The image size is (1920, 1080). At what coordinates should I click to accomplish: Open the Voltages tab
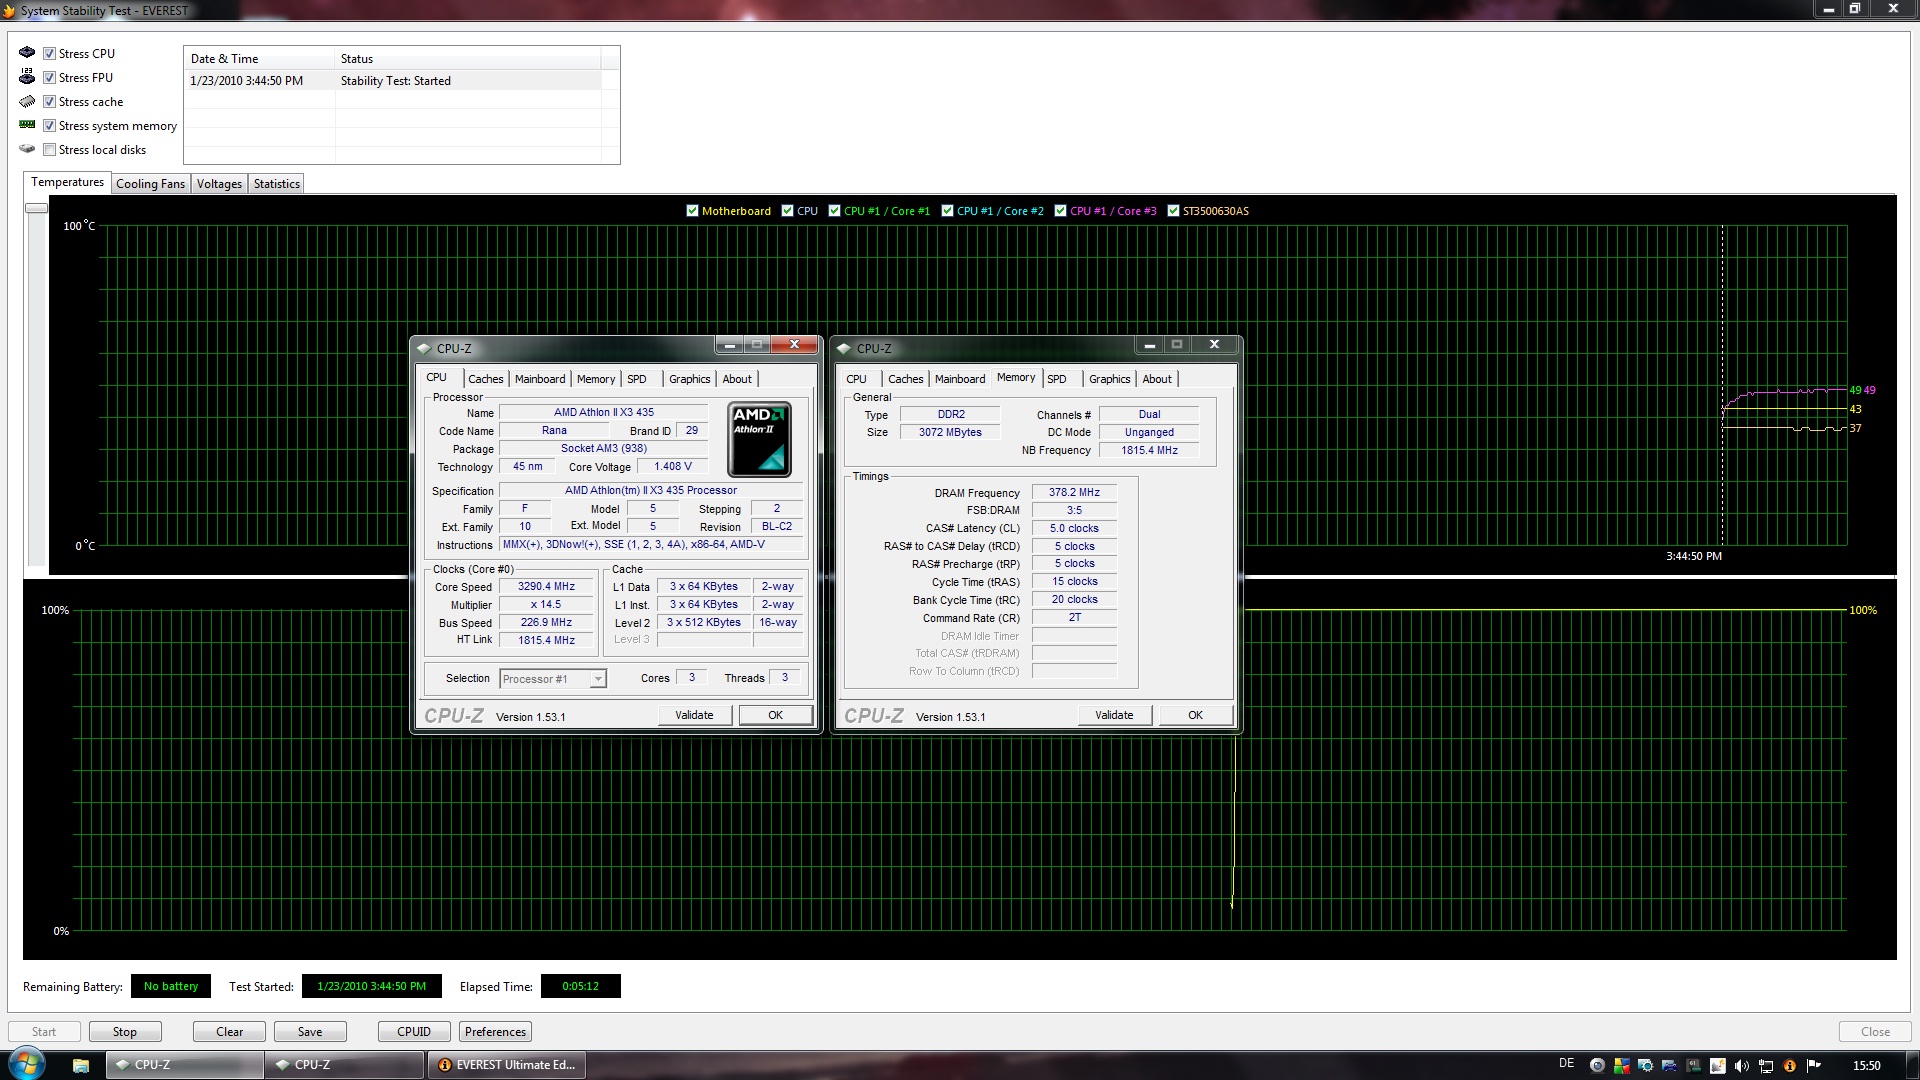(219, 183)
